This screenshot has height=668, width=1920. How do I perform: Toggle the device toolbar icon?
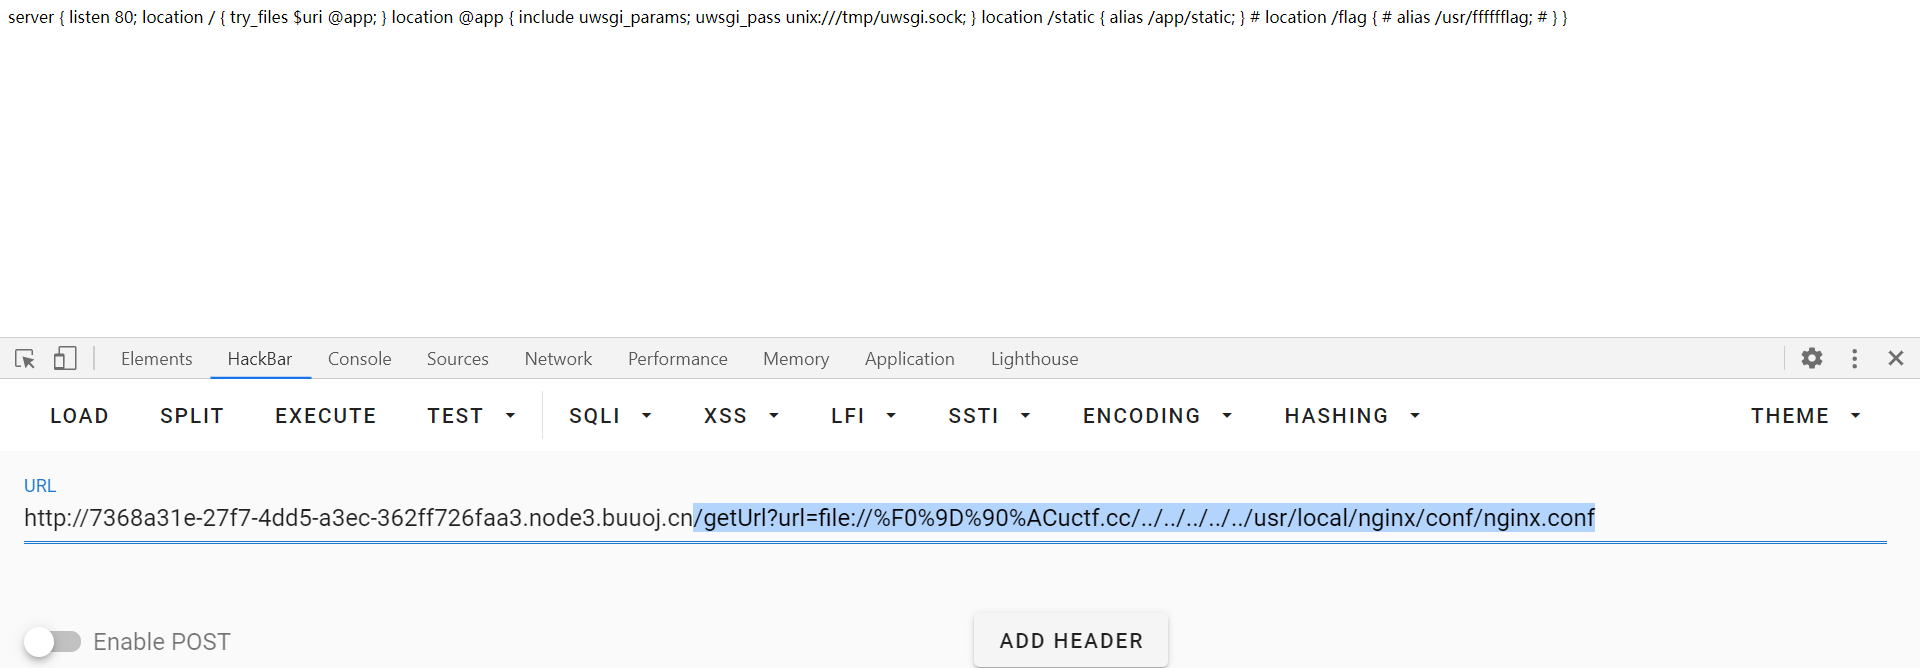[65, 358]
